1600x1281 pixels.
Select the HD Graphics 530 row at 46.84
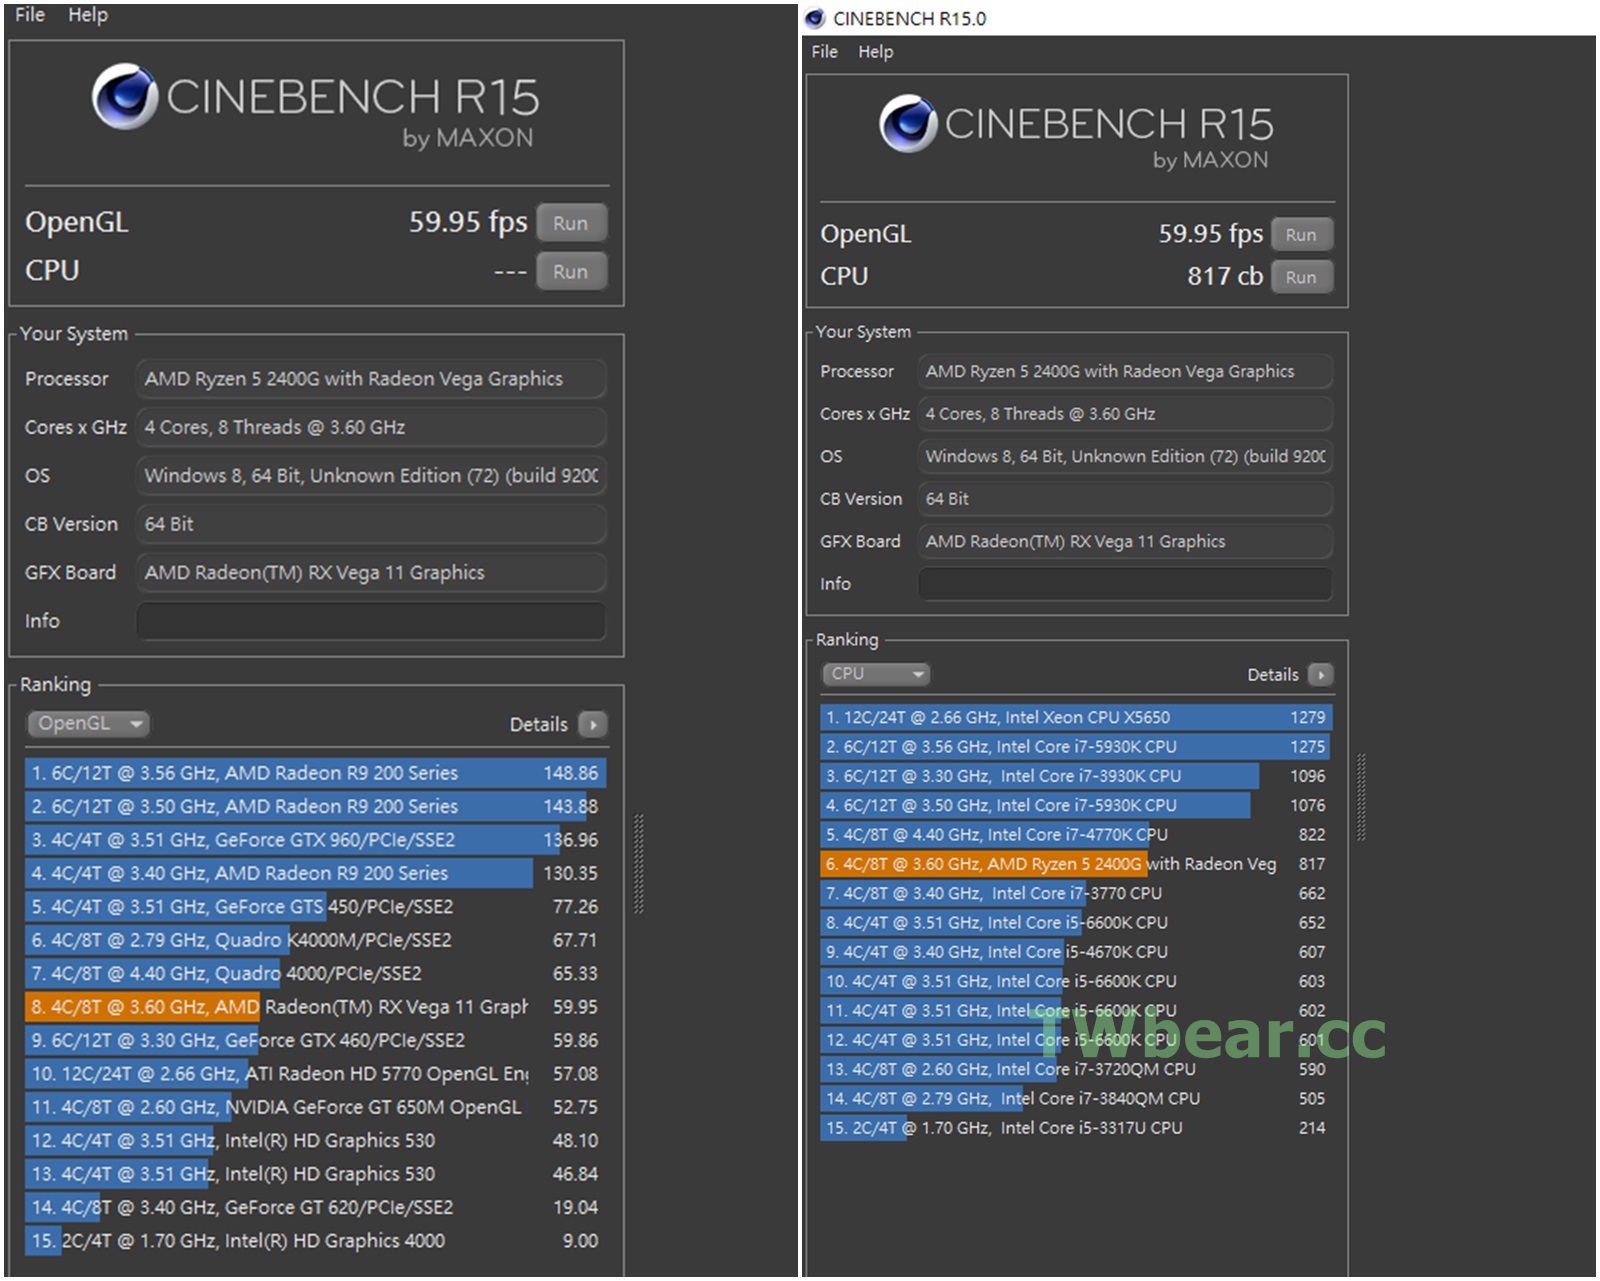(316, 1174)
